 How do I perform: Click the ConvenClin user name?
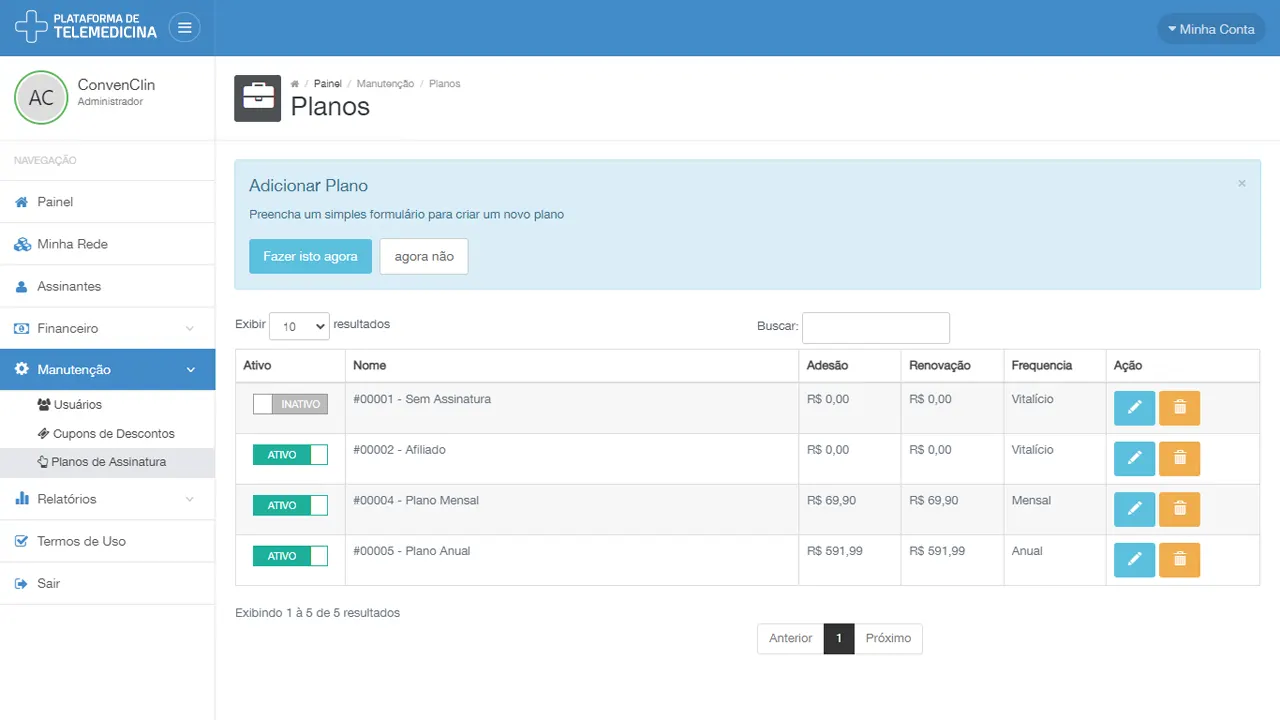116,85
